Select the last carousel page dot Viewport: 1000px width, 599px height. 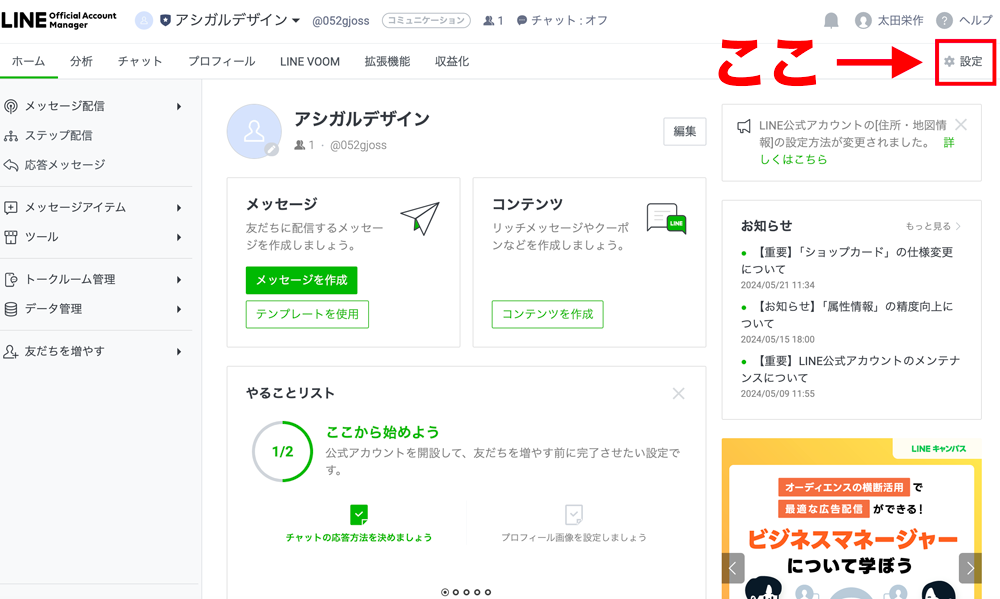[488, 592]
